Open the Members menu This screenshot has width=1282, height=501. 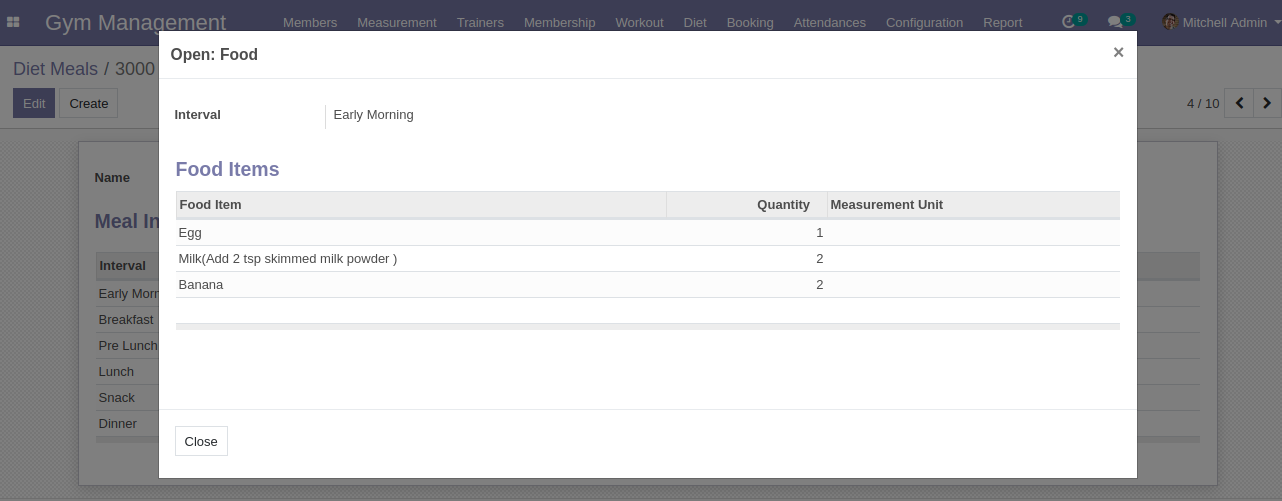coord(310,22)
